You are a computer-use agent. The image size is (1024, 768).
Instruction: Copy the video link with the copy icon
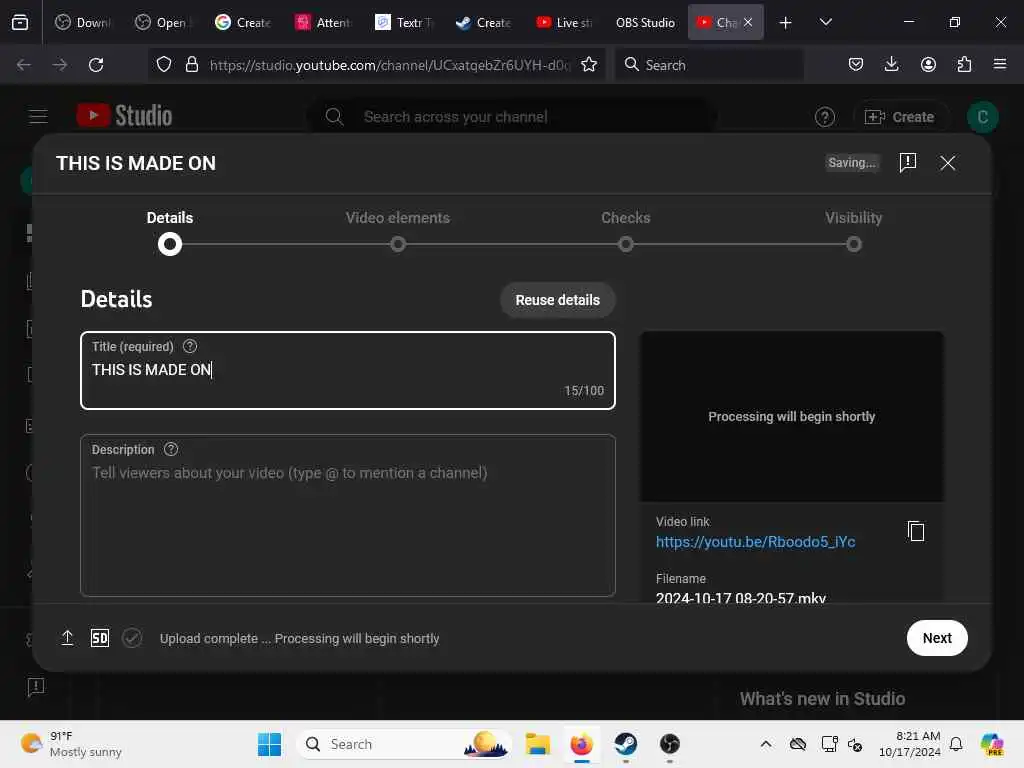(x=916, y=531)
